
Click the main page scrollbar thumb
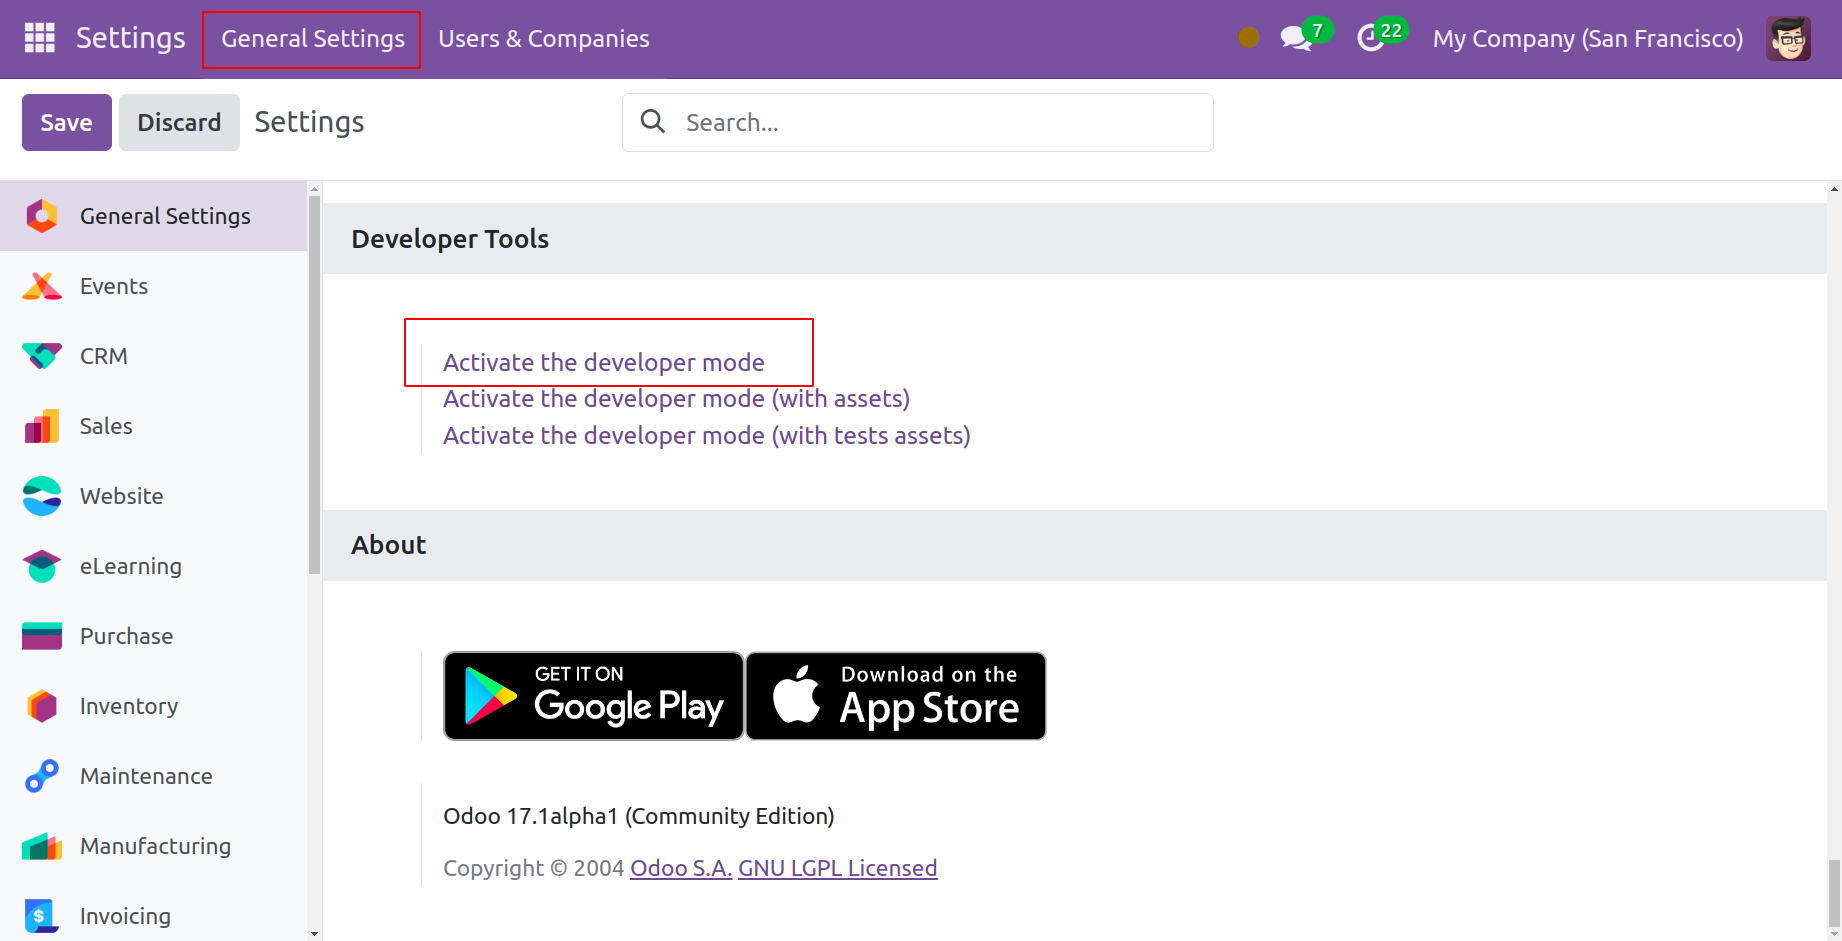1834,893
